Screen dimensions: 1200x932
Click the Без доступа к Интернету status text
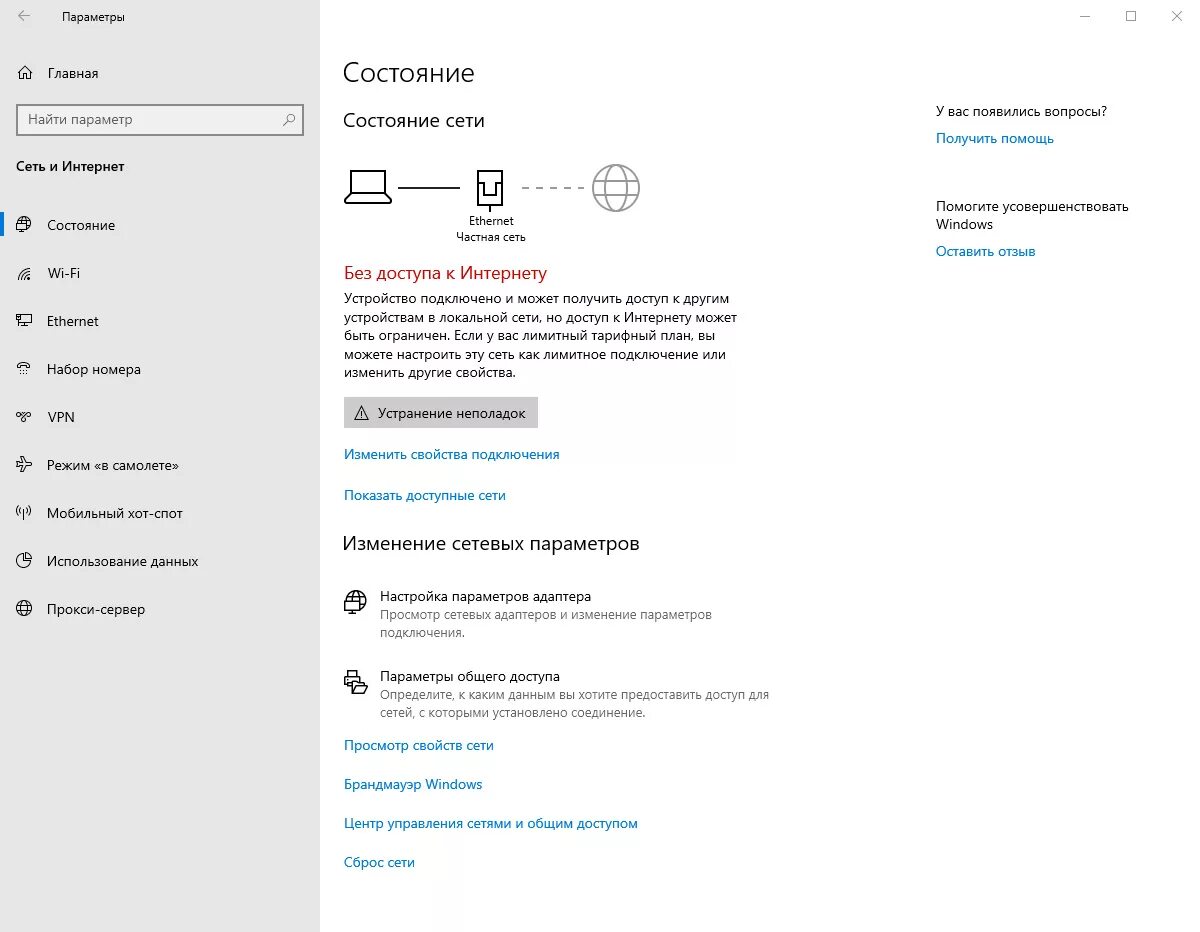point(445,273)
